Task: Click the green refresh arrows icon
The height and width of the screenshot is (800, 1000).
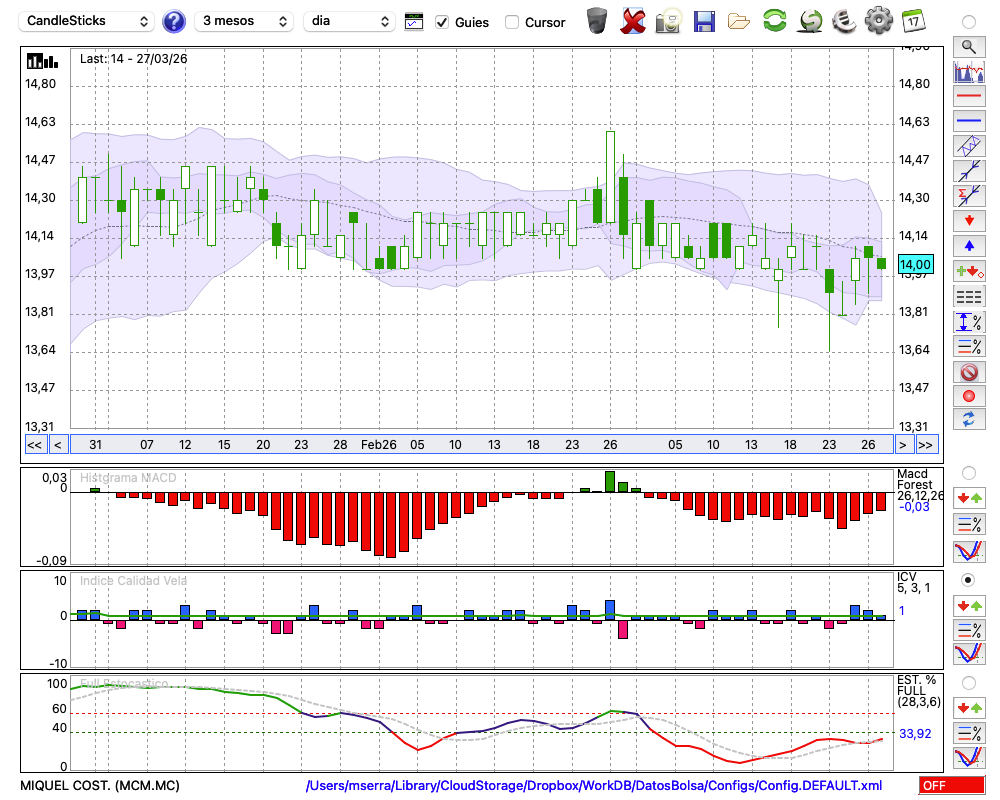Action: (x=774, y=20)
